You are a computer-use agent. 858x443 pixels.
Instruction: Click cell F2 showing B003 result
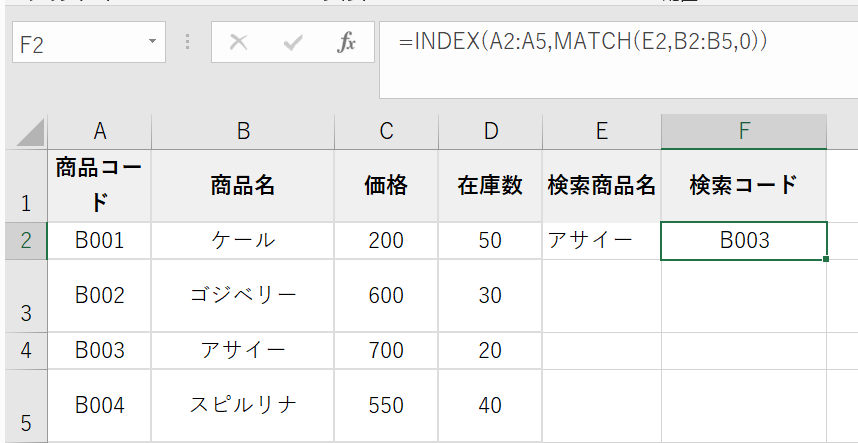743,241
